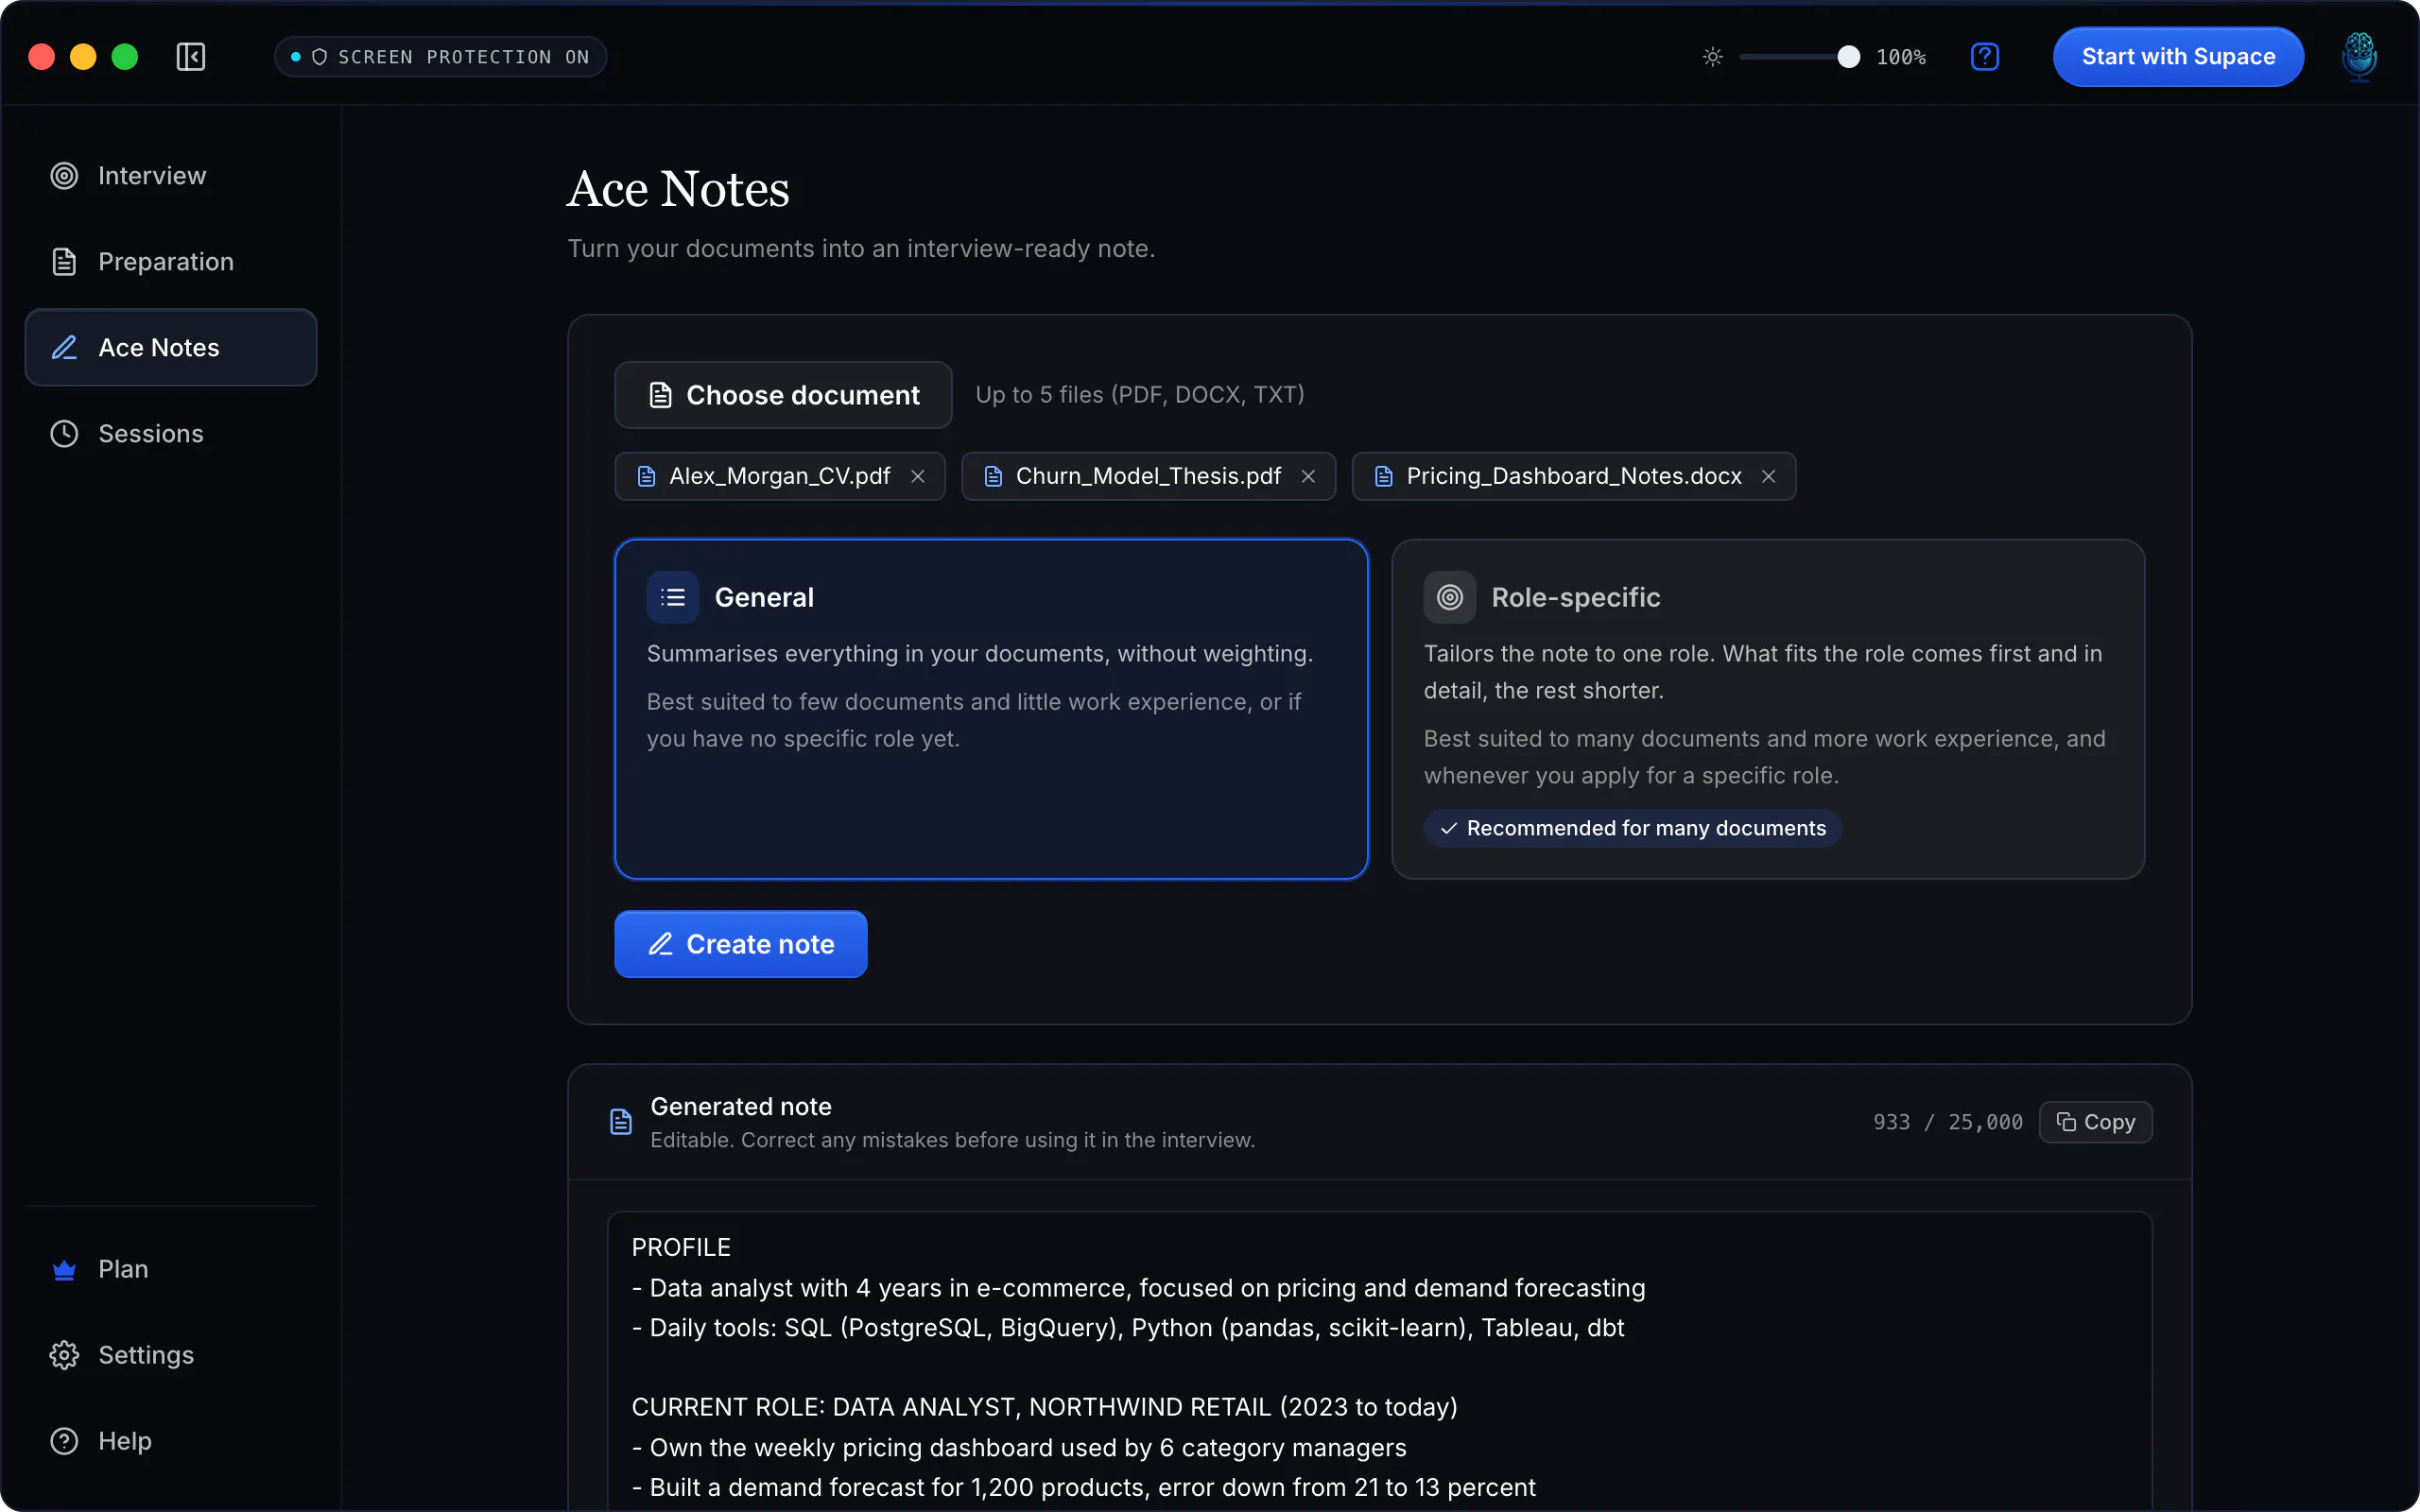Remove Alex_Morgan_CV.pdf with its X
Image resolution: width=2420 pixels, height=1512 pixels.
[918, 476]
